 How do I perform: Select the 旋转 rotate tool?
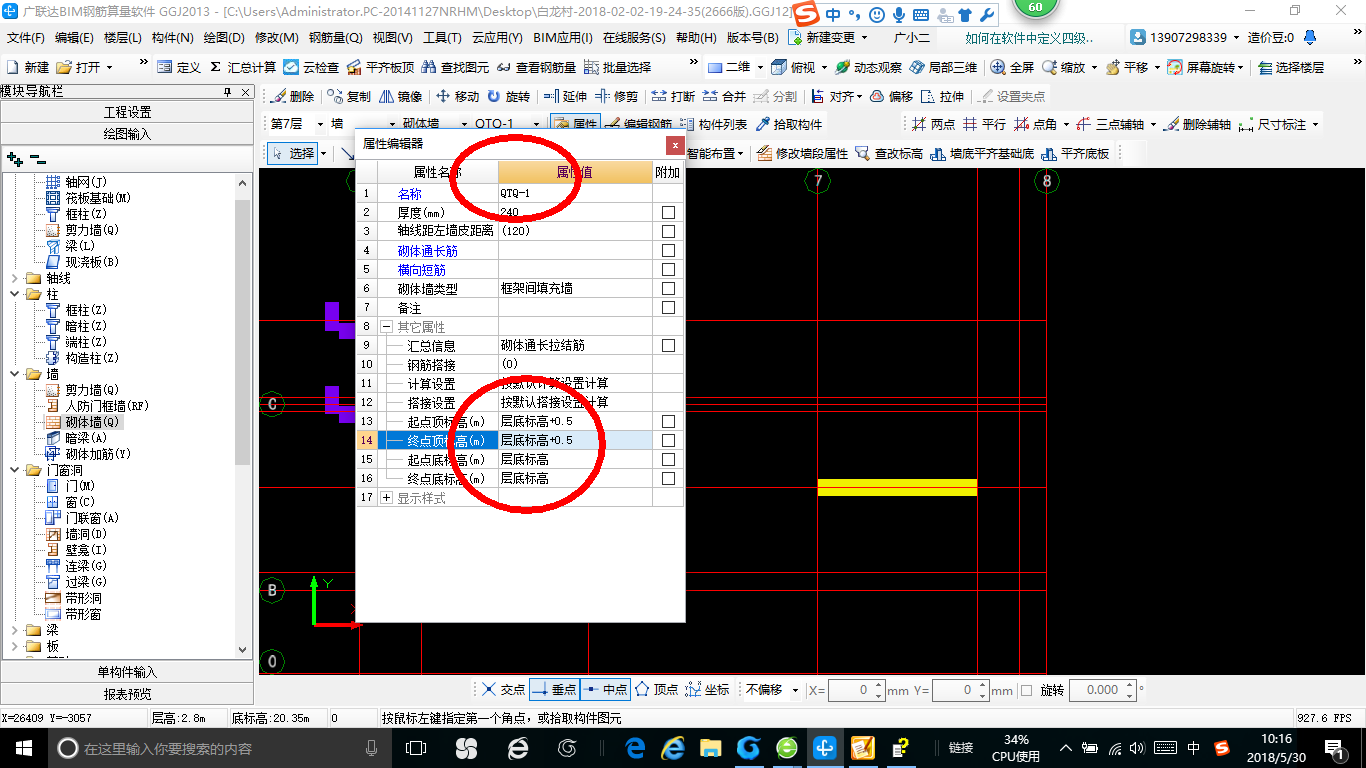coord(509,96)
